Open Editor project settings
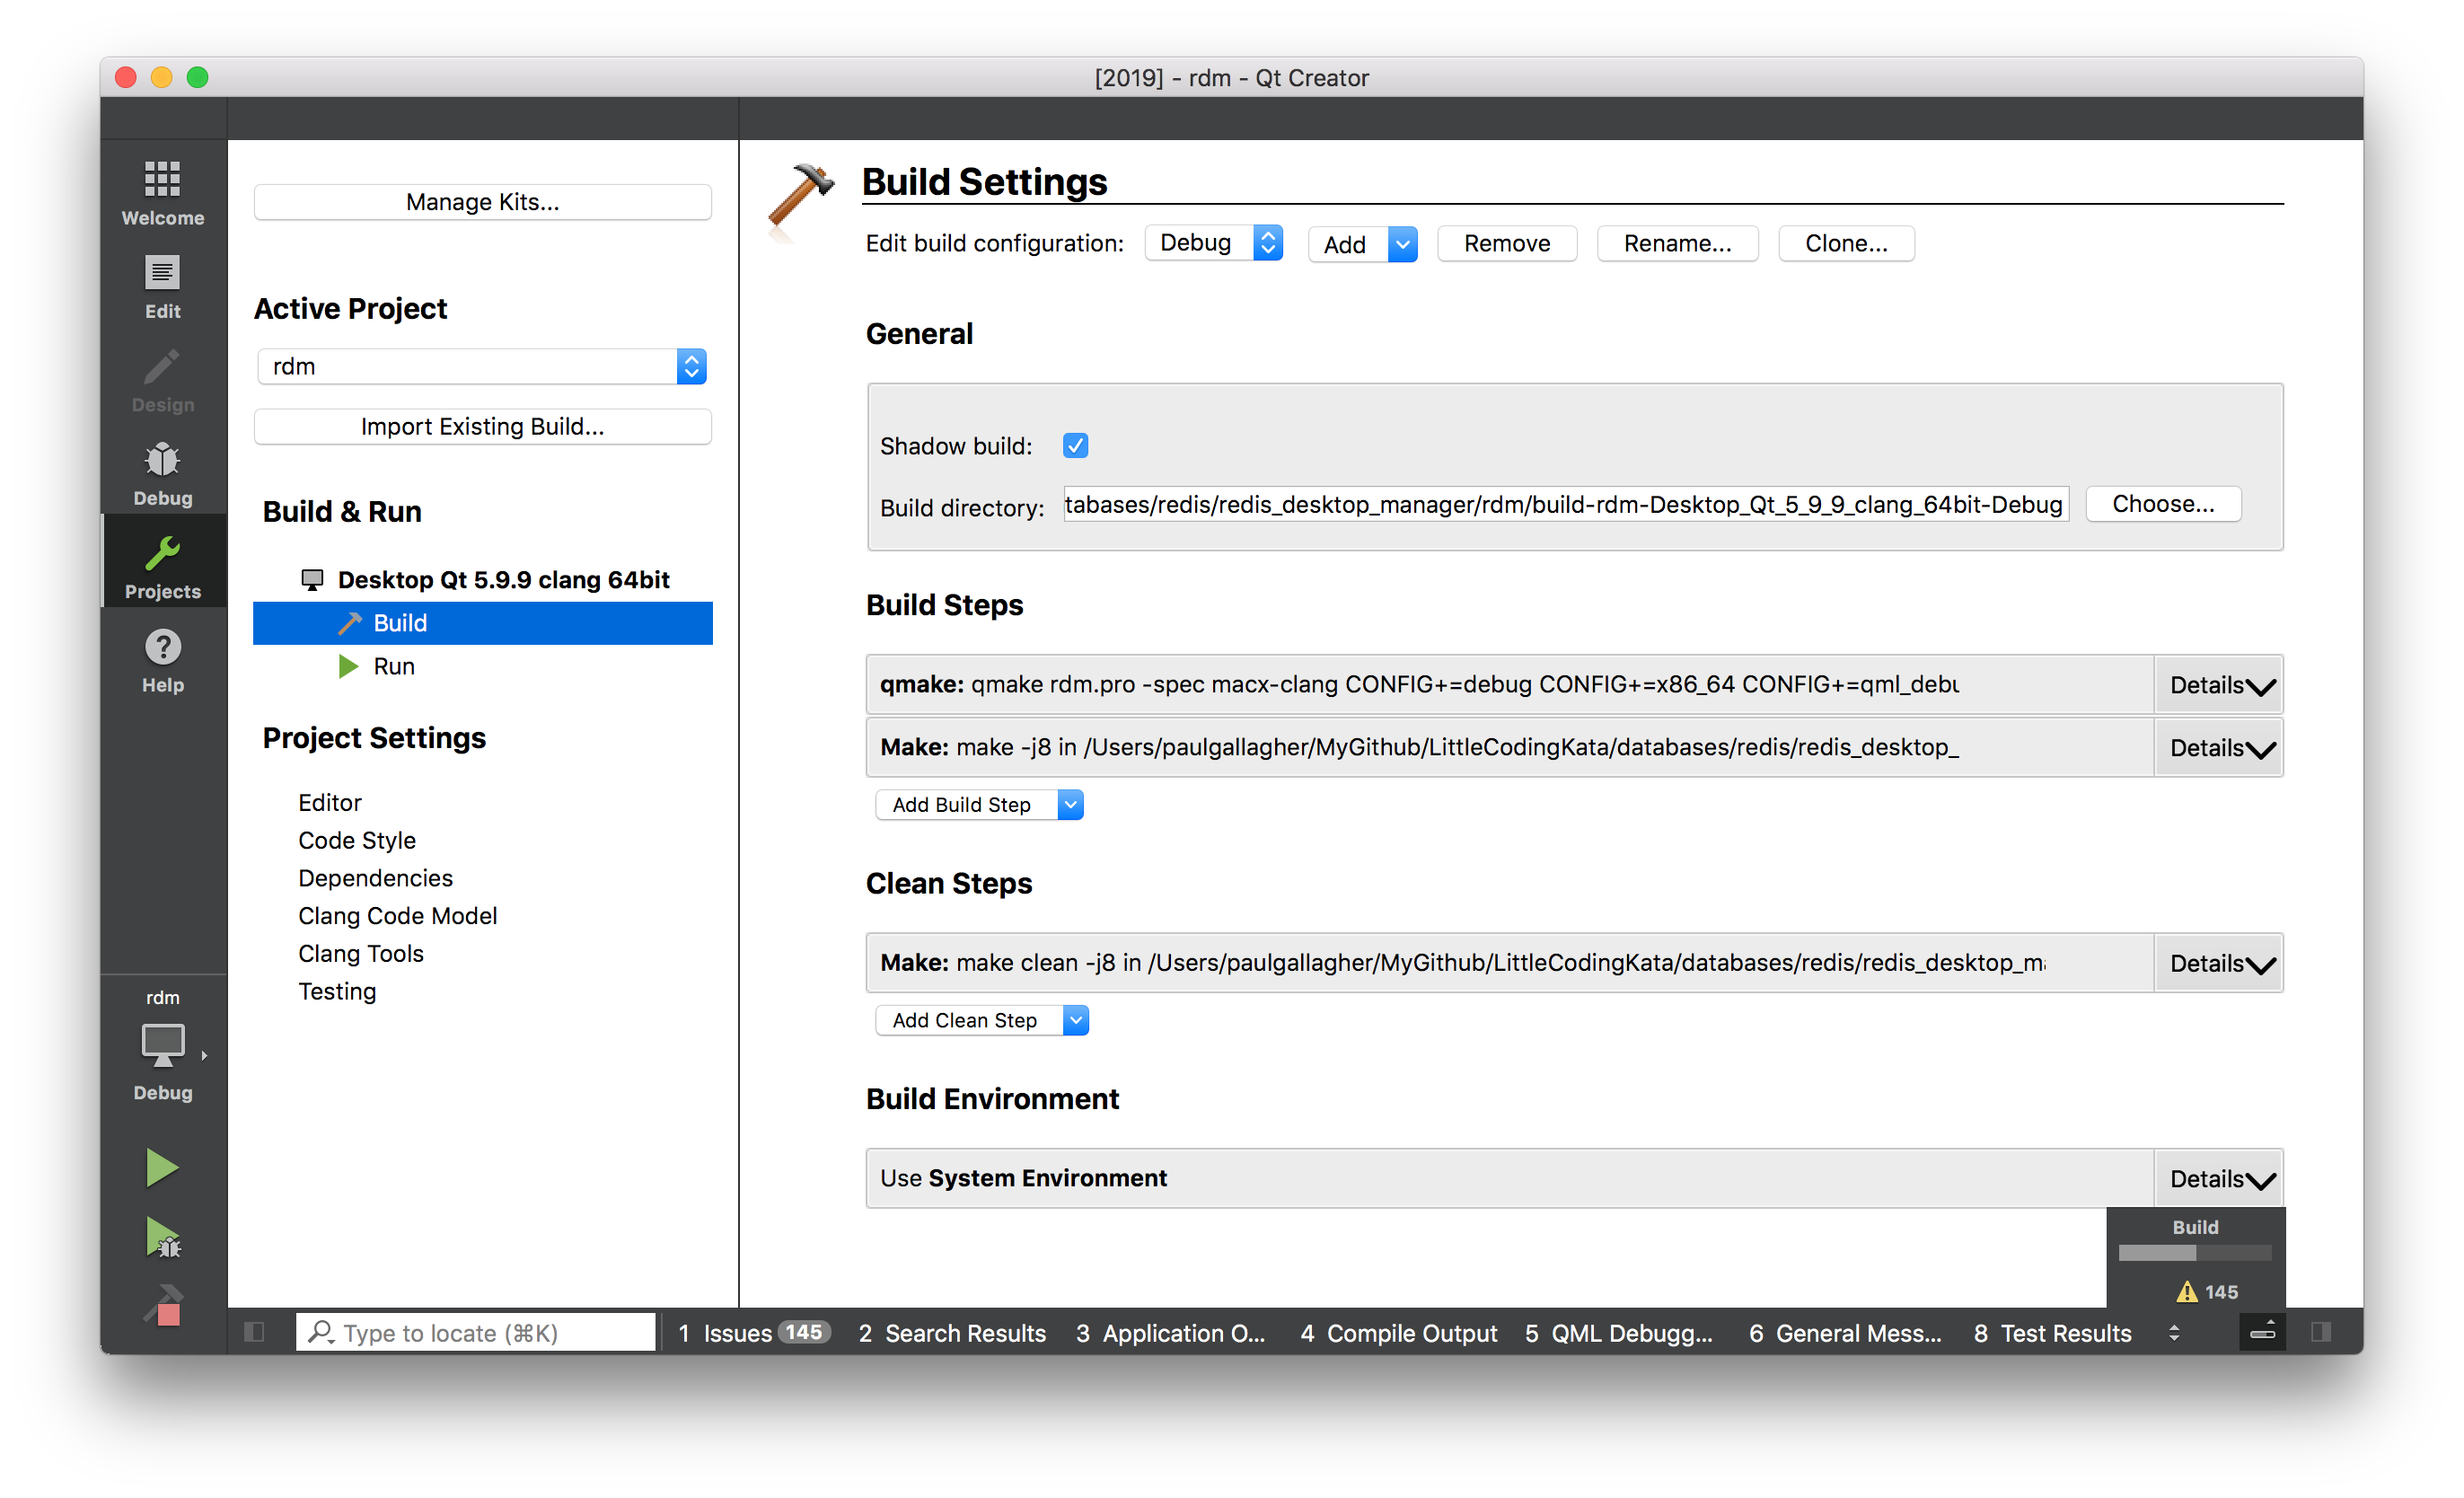 click(330, 803)
